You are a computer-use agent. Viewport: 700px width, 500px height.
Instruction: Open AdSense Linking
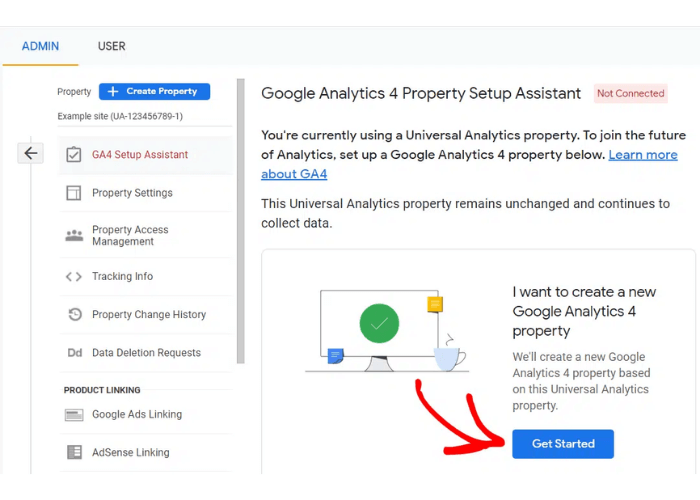coord(145,452)
